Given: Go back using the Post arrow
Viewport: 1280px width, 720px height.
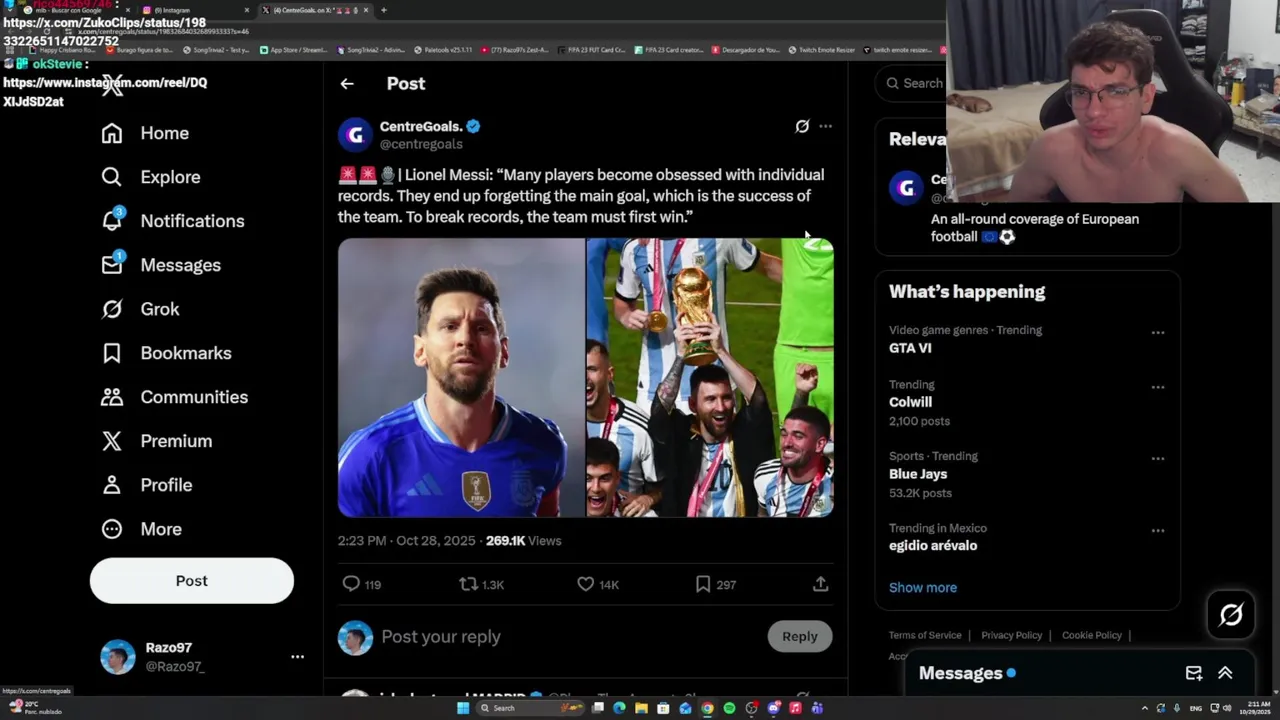Looking at the screenshot, I should click(347, 84).
